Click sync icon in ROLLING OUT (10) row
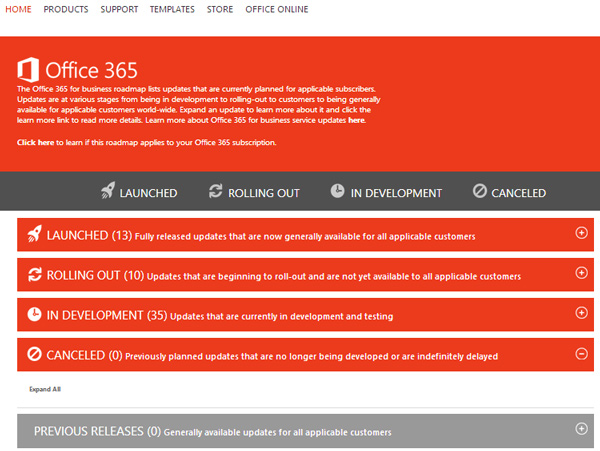This screenshot has width=600, height=451. 35,275
